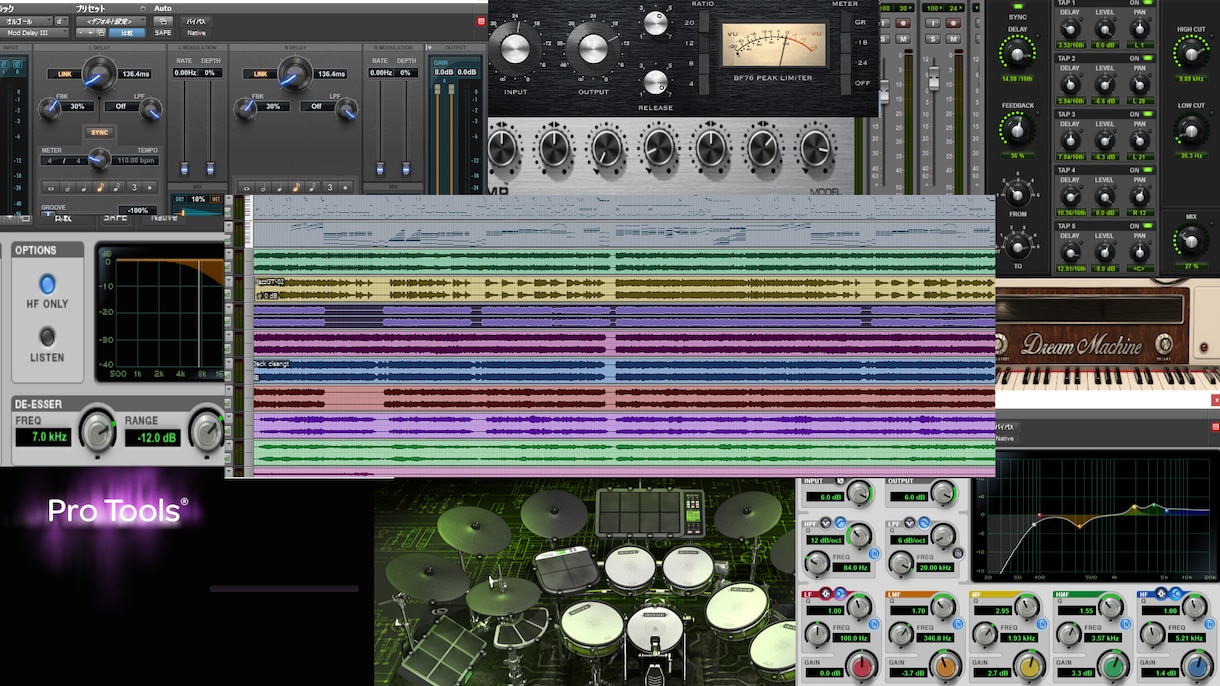Click the L Modulation RATE slider handle
This screenshot has width=1220, height=686.
[x=184, y=168]
